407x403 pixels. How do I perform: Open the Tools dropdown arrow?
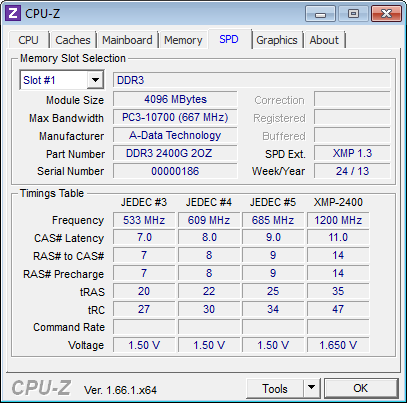(x=311, y=388)
